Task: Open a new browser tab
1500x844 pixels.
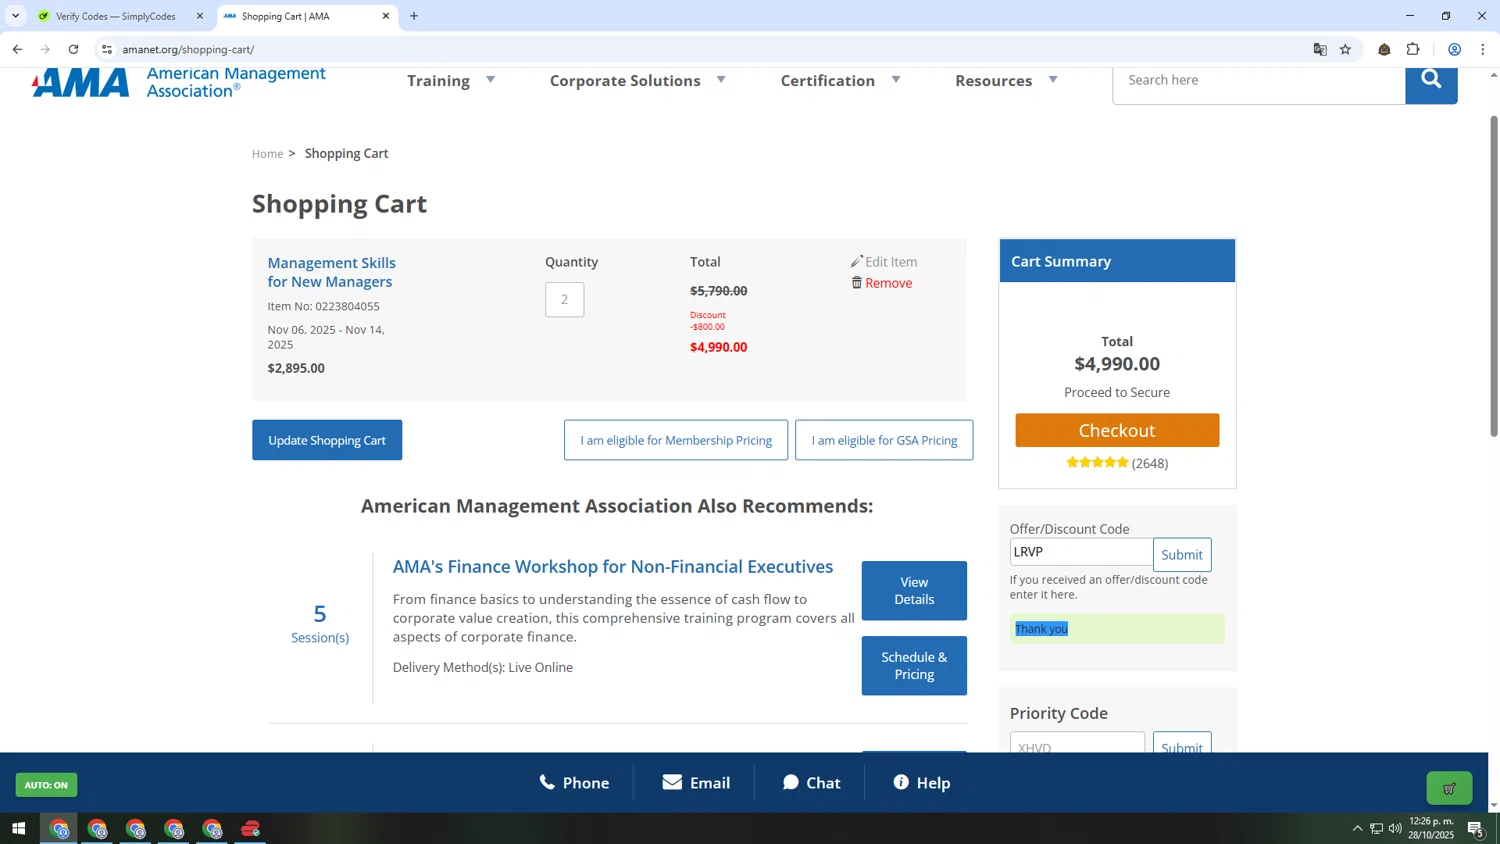Action: 414,16
